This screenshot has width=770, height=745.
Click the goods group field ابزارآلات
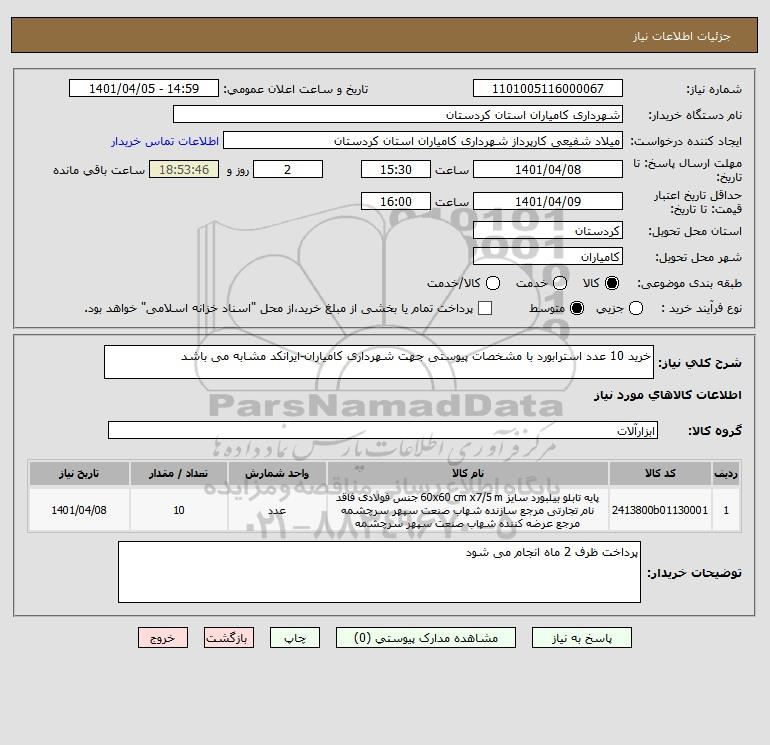point(383,430)
